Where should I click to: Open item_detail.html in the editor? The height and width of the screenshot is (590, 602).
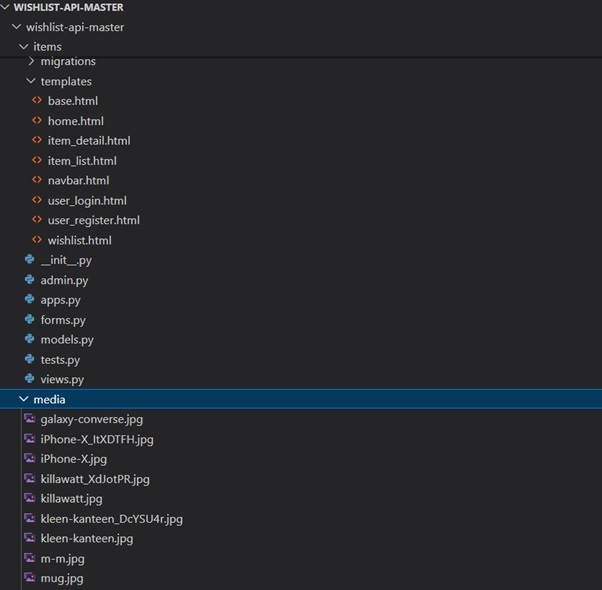(88, 141)
